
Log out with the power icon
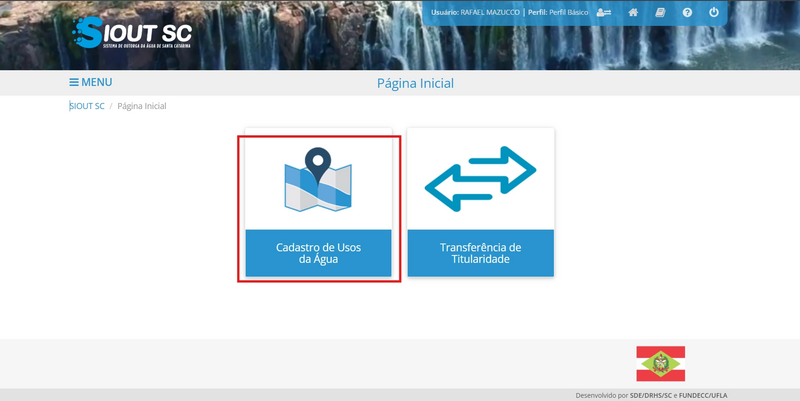click(714, 12)
